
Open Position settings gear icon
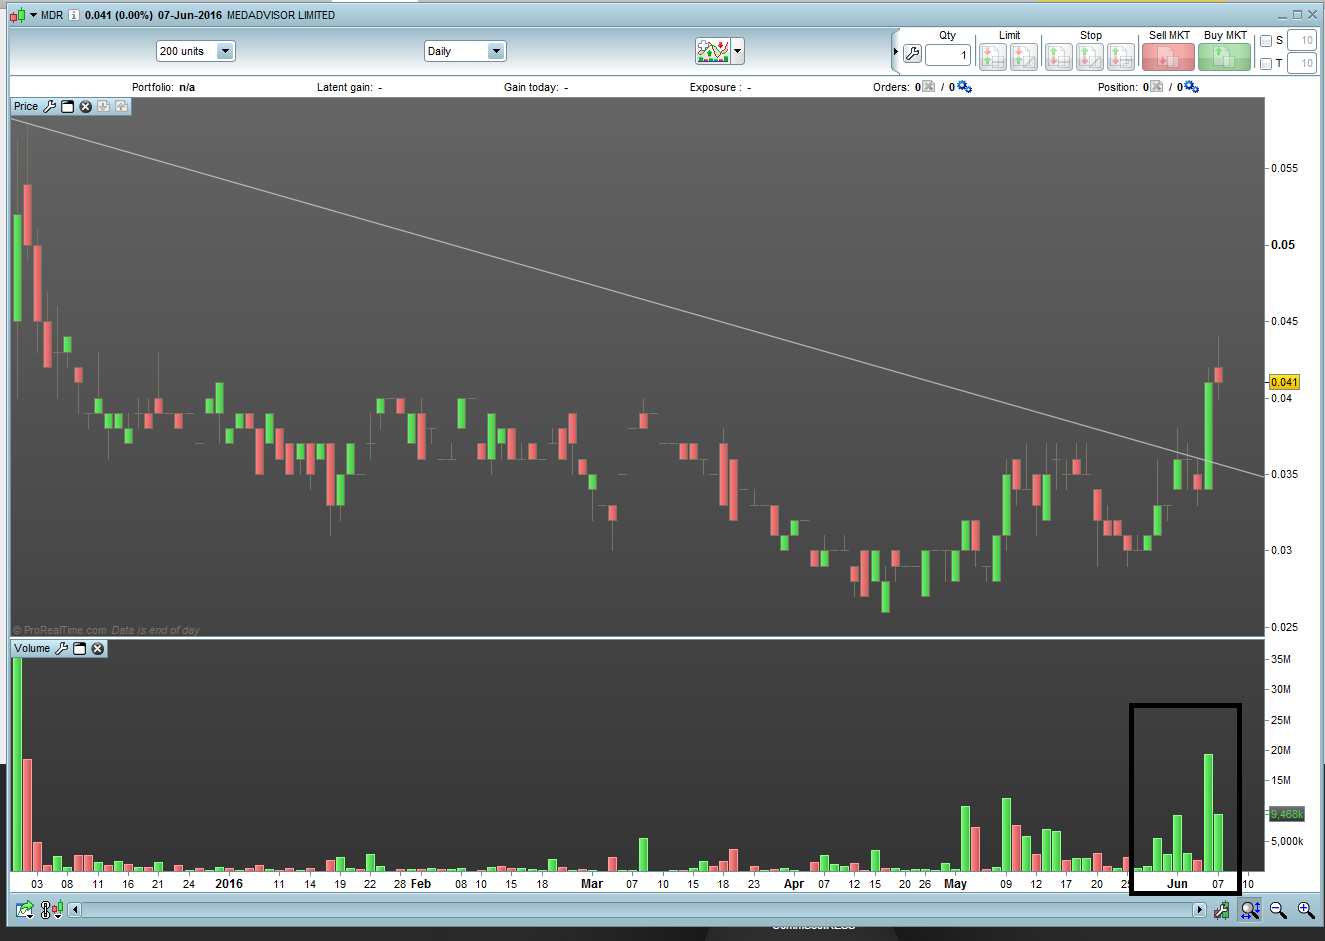coord(1191,87)
